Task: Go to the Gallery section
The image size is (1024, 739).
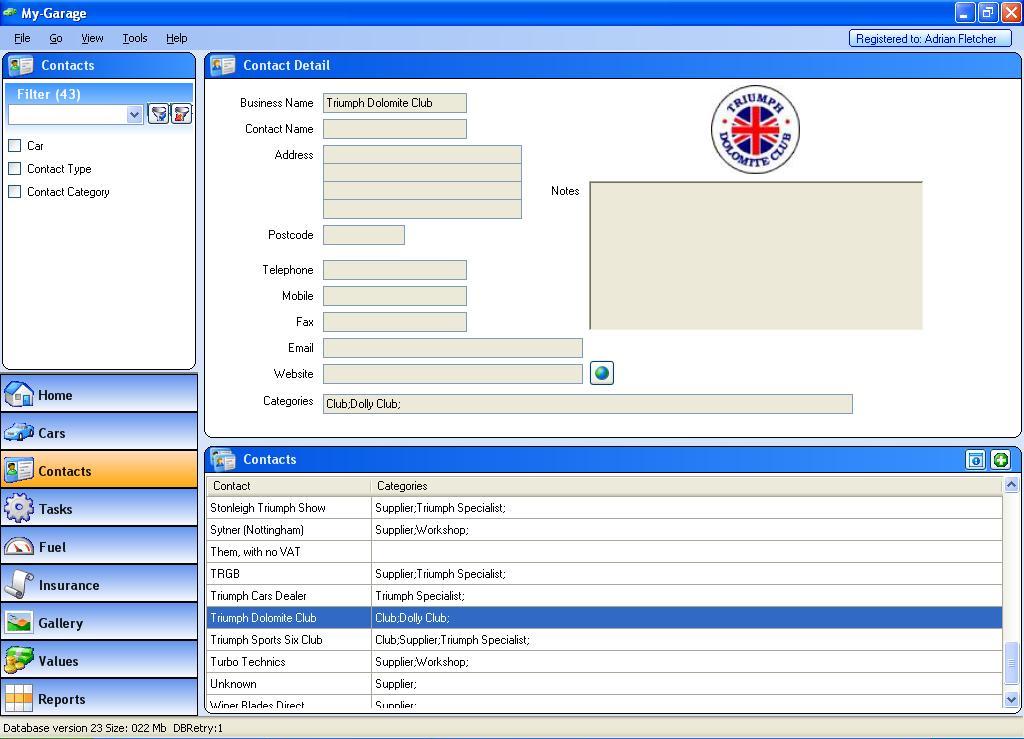Action: click(x=99, y=623)
